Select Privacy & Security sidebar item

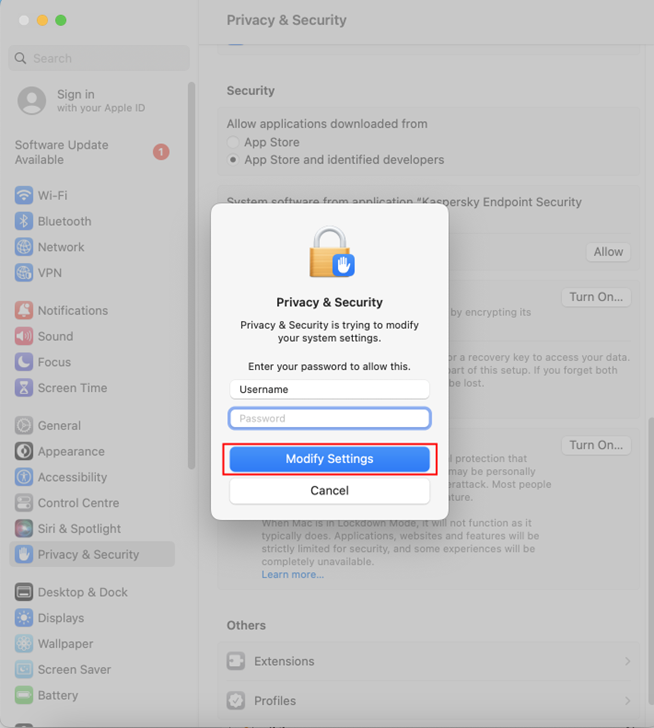[88, 555]
